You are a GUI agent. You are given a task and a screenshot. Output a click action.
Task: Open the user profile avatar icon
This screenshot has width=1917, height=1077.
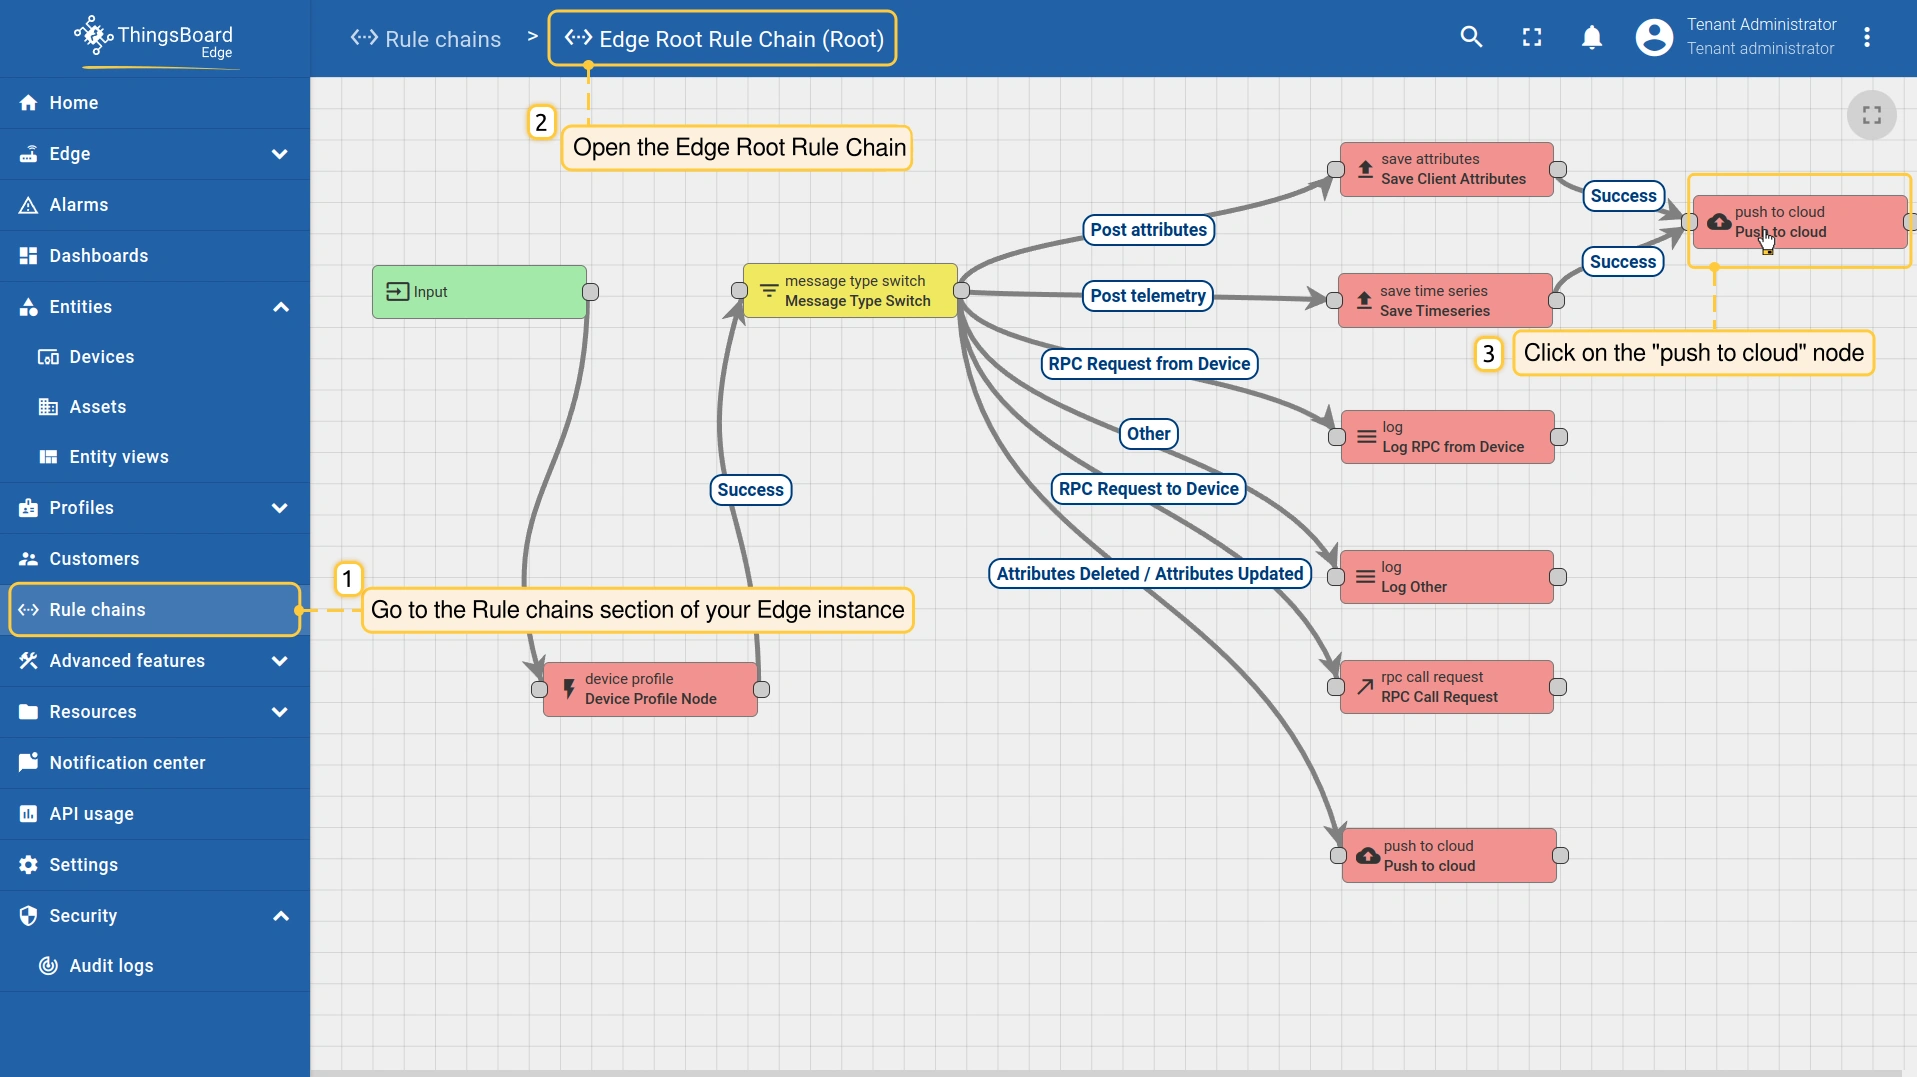1653,38
